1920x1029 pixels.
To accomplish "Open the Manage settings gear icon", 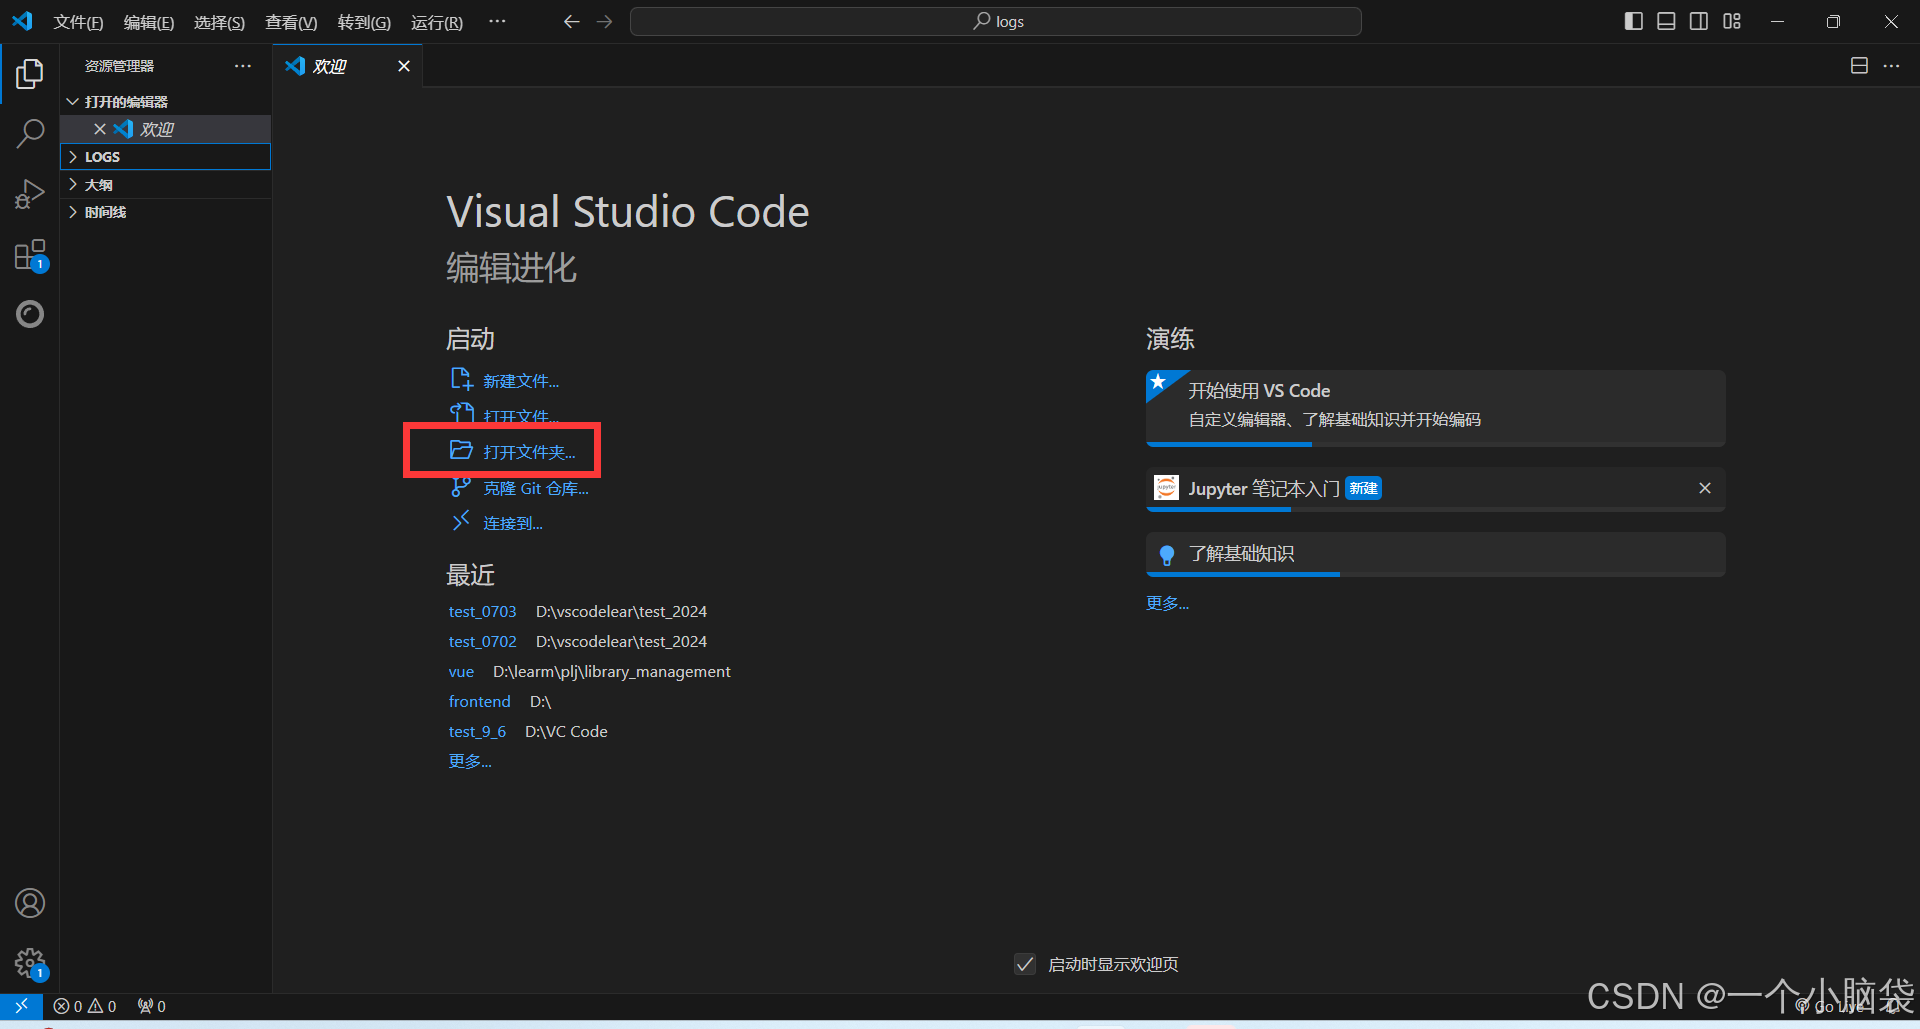I will (30, 963).
